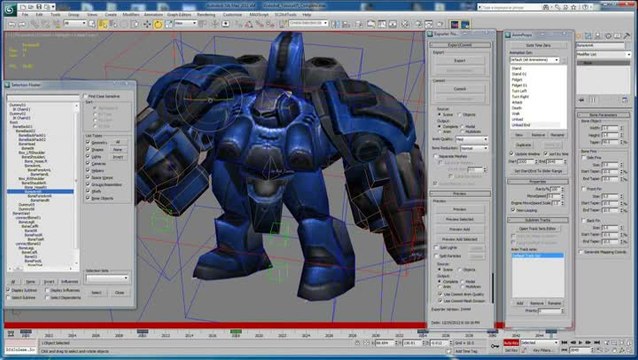Click the Undo icon in the main toolbar

point(12,25)
